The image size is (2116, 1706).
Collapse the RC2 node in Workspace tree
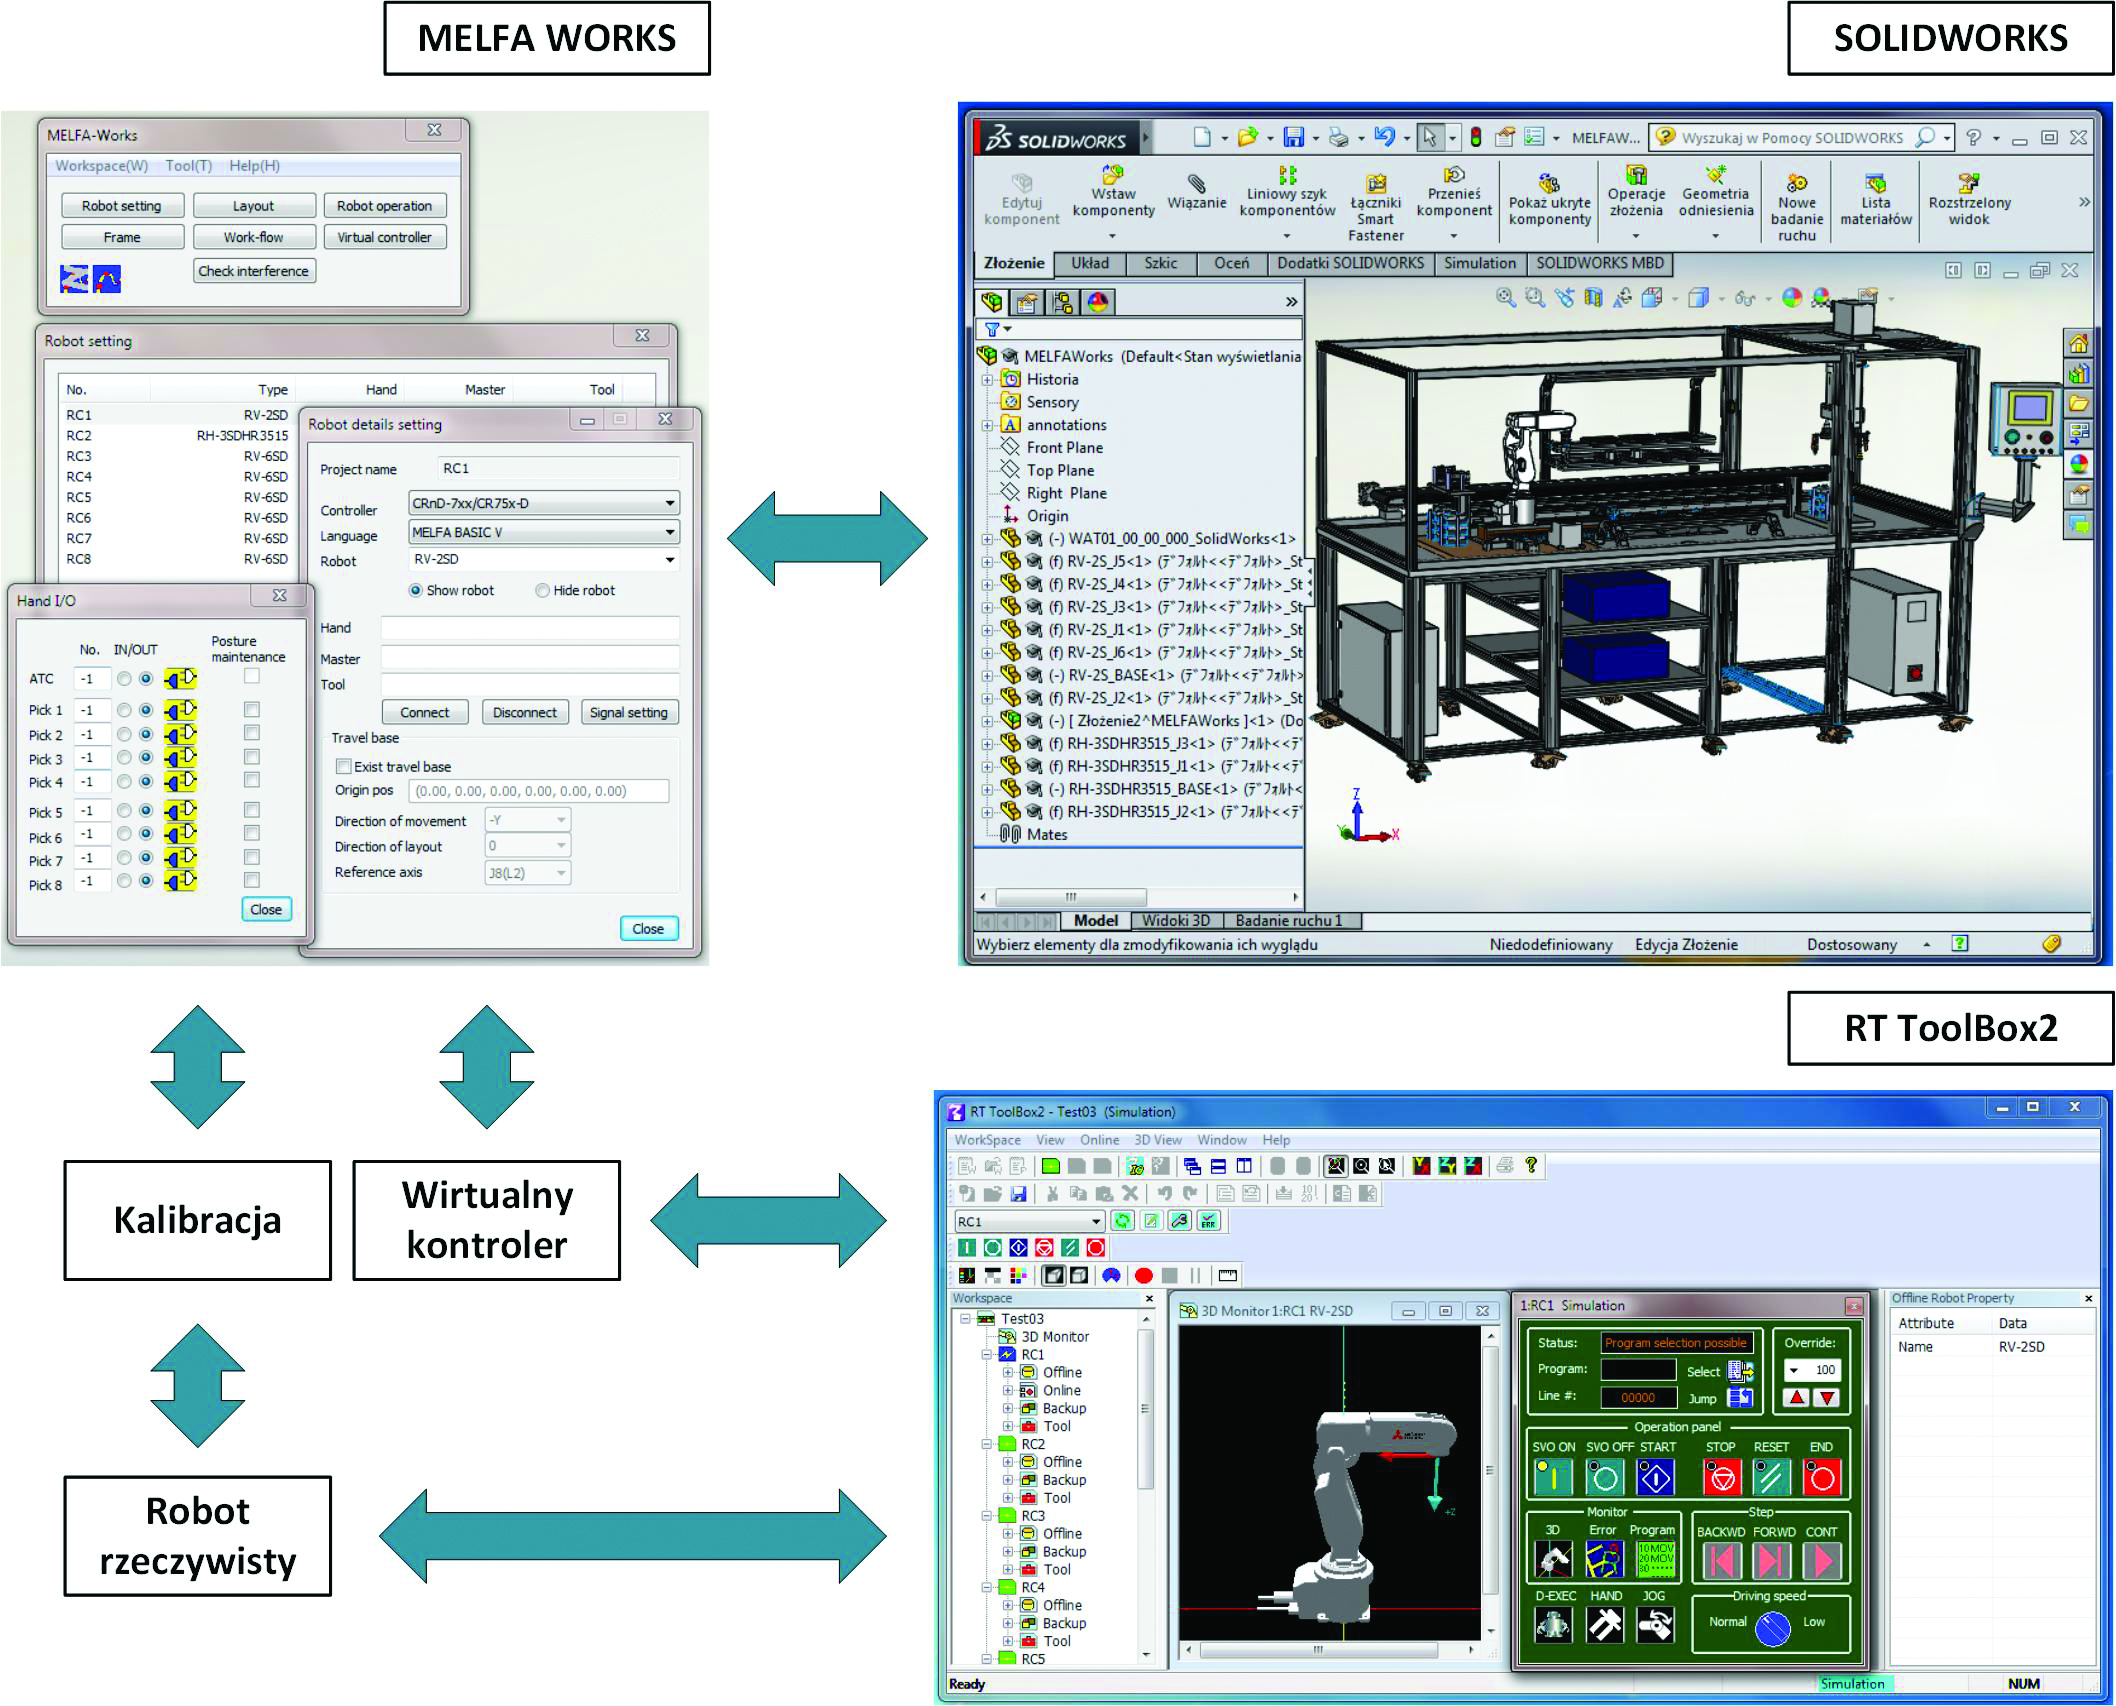click(x=987, y=1444)
